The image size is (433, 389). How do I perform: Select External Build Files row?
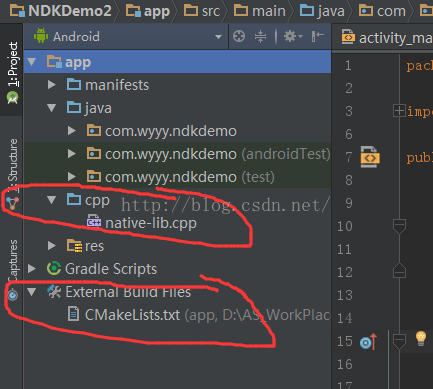click(x=177, y=292)
